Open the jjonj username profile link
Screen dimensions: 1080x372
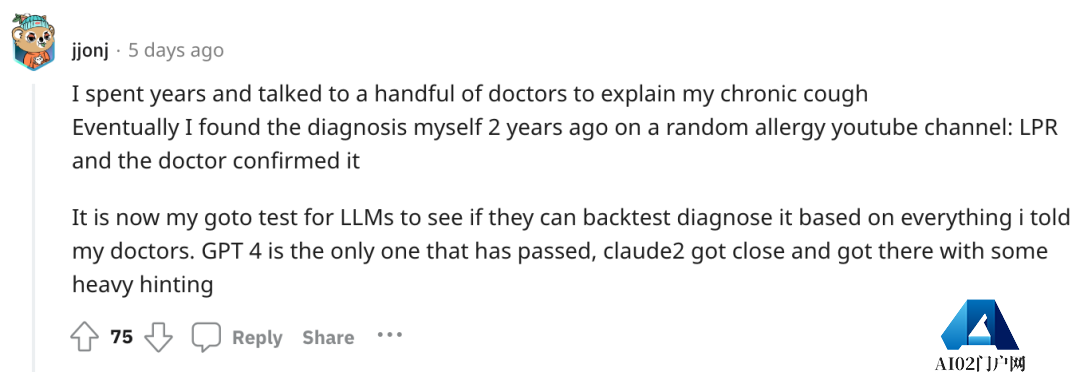[90, 50]
